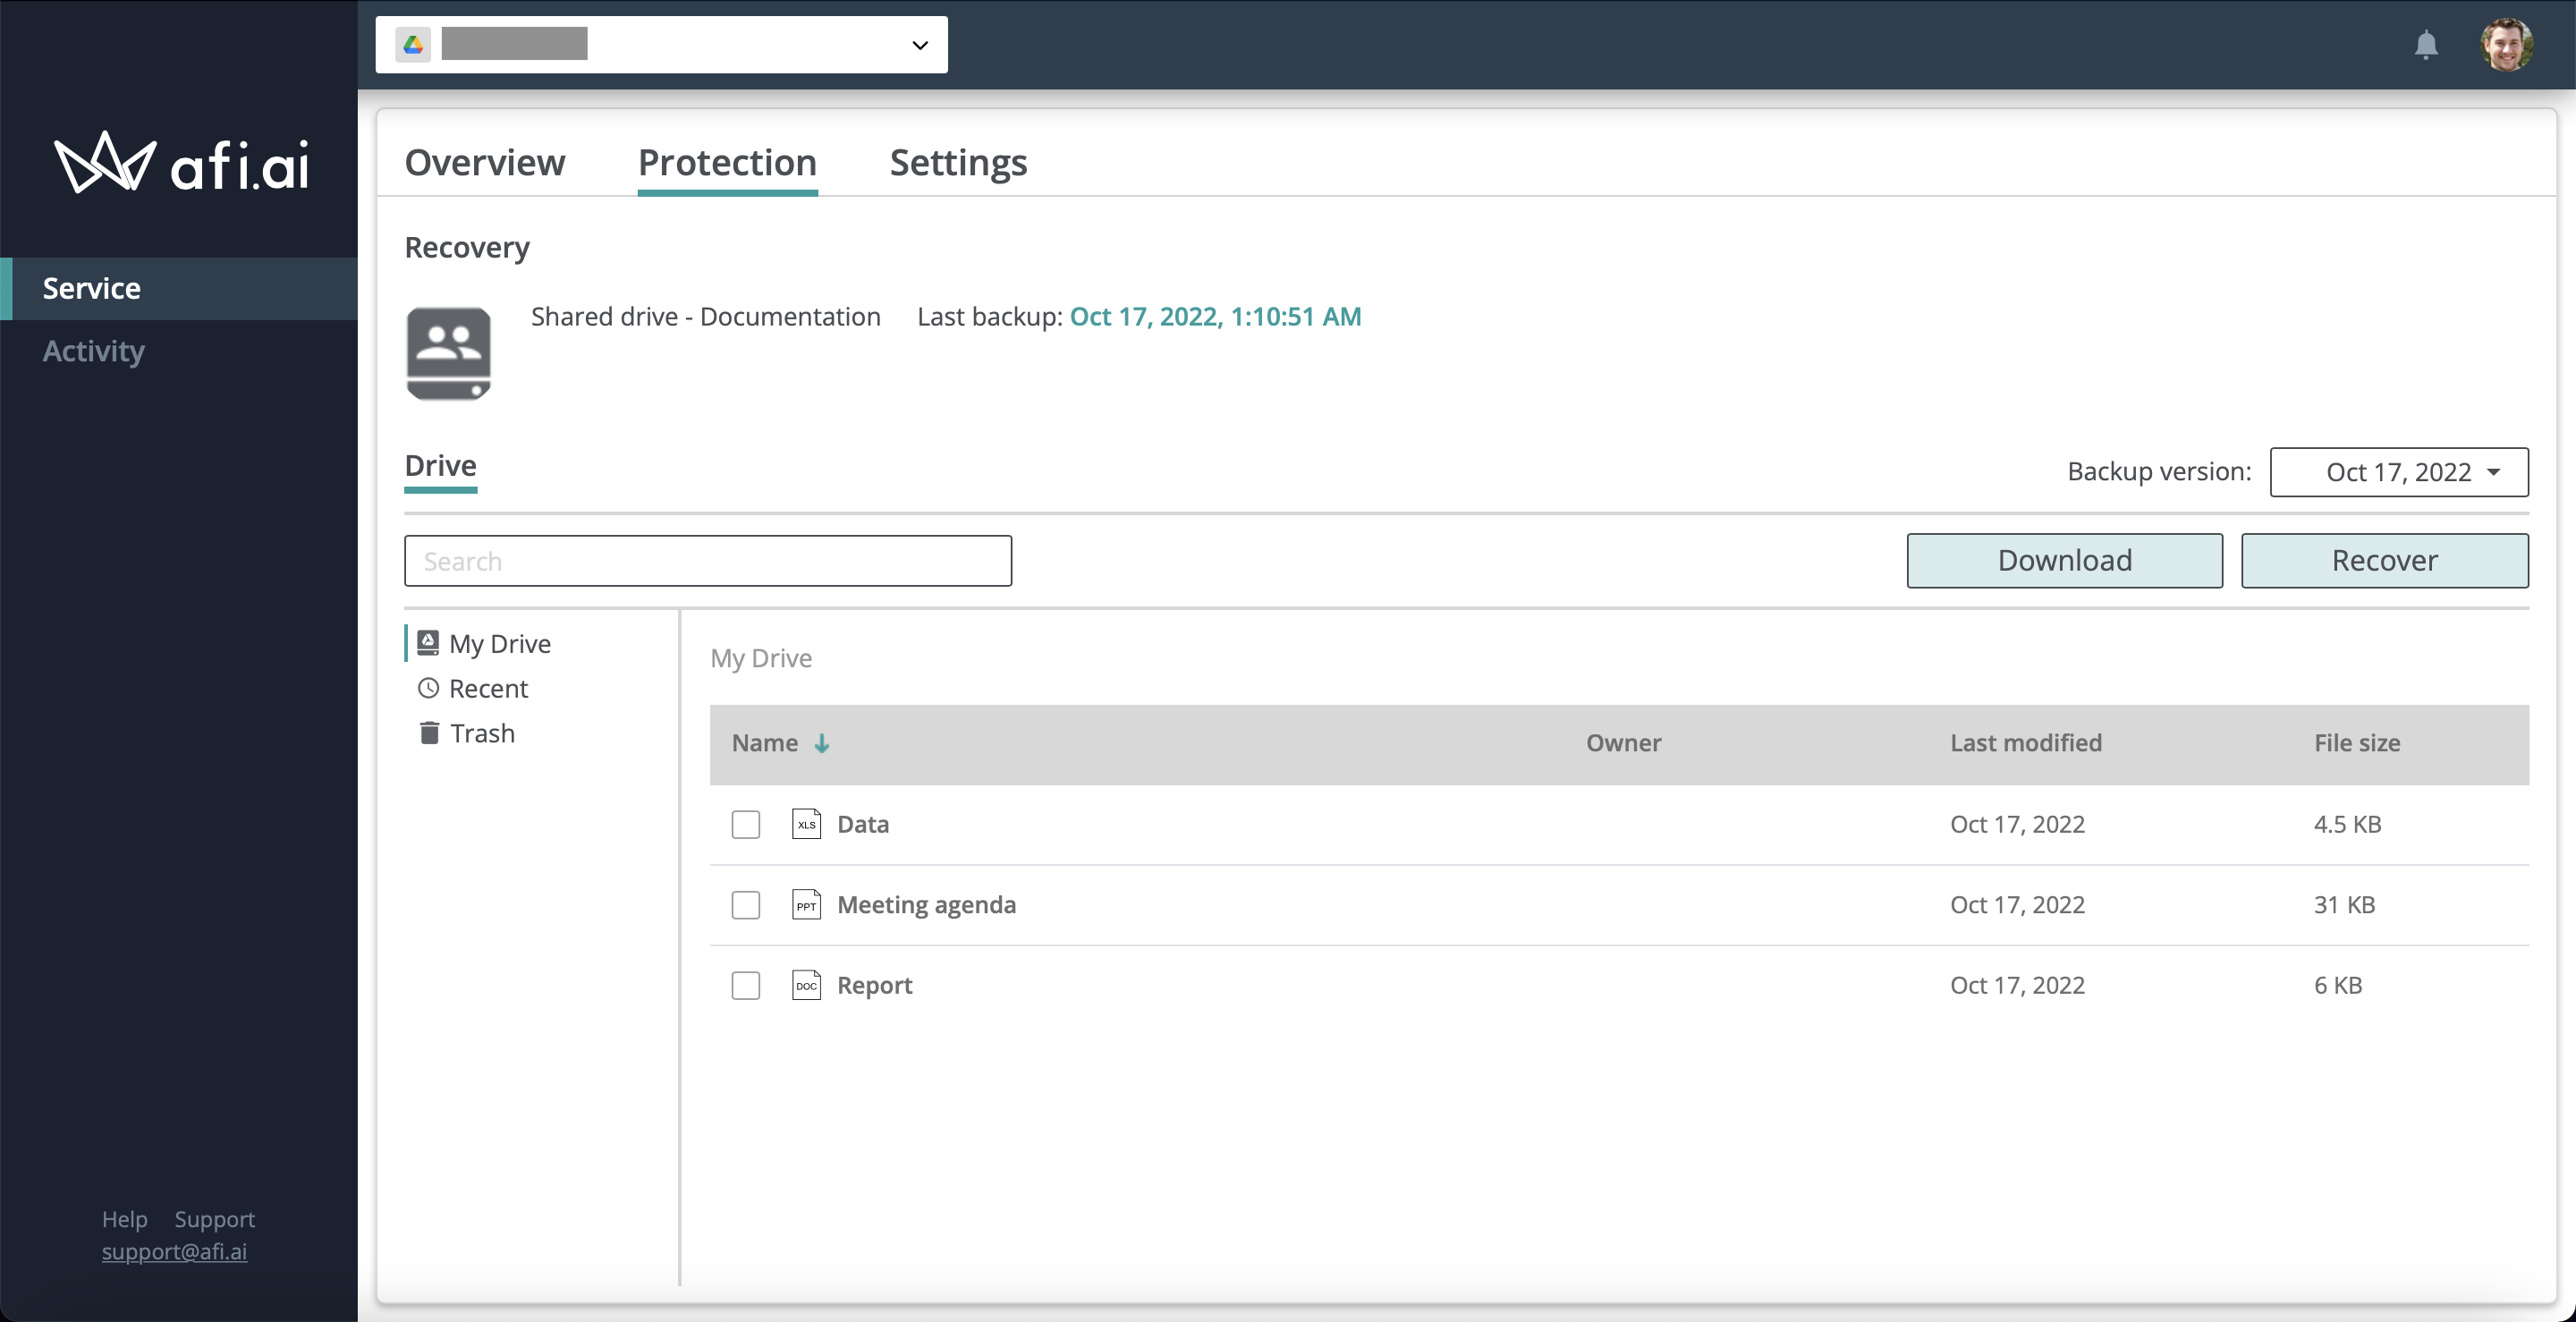The width and height of the screenshot is (2576, 1322).
Task: Open Service in the sidebar
Action: coord(180,289)
